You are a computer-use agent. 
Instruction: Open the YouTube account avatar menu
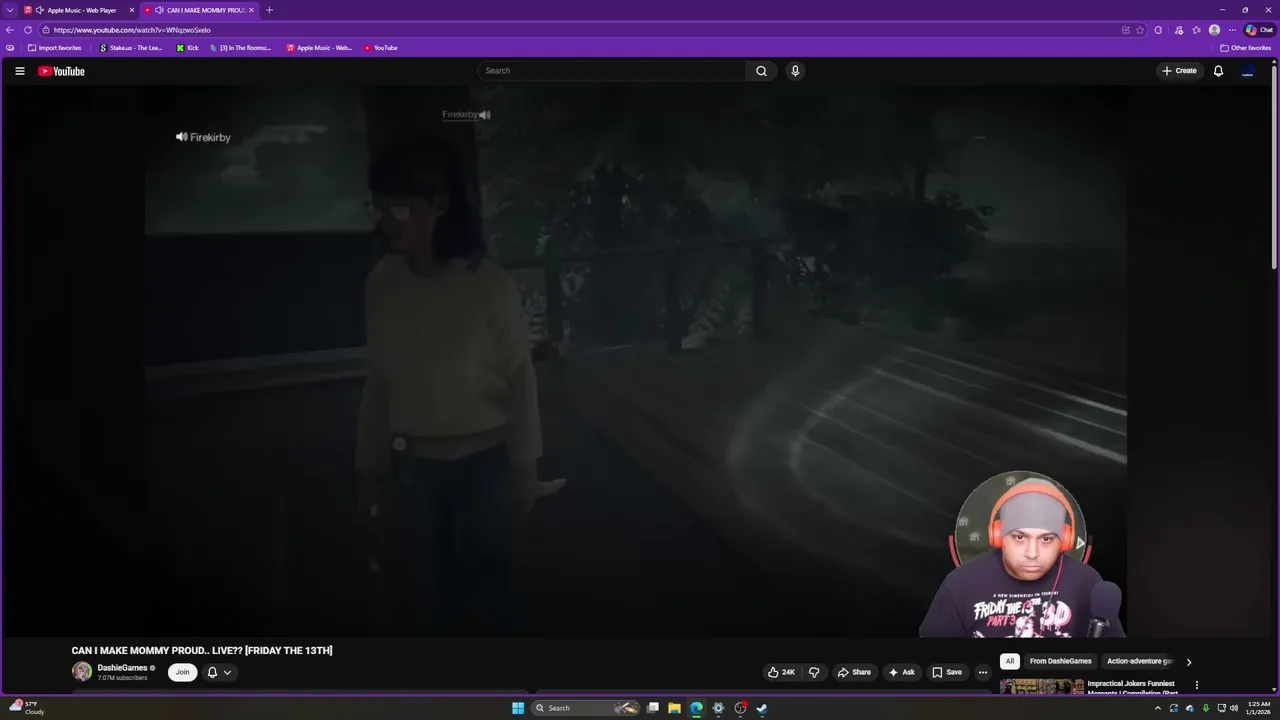1247,71
